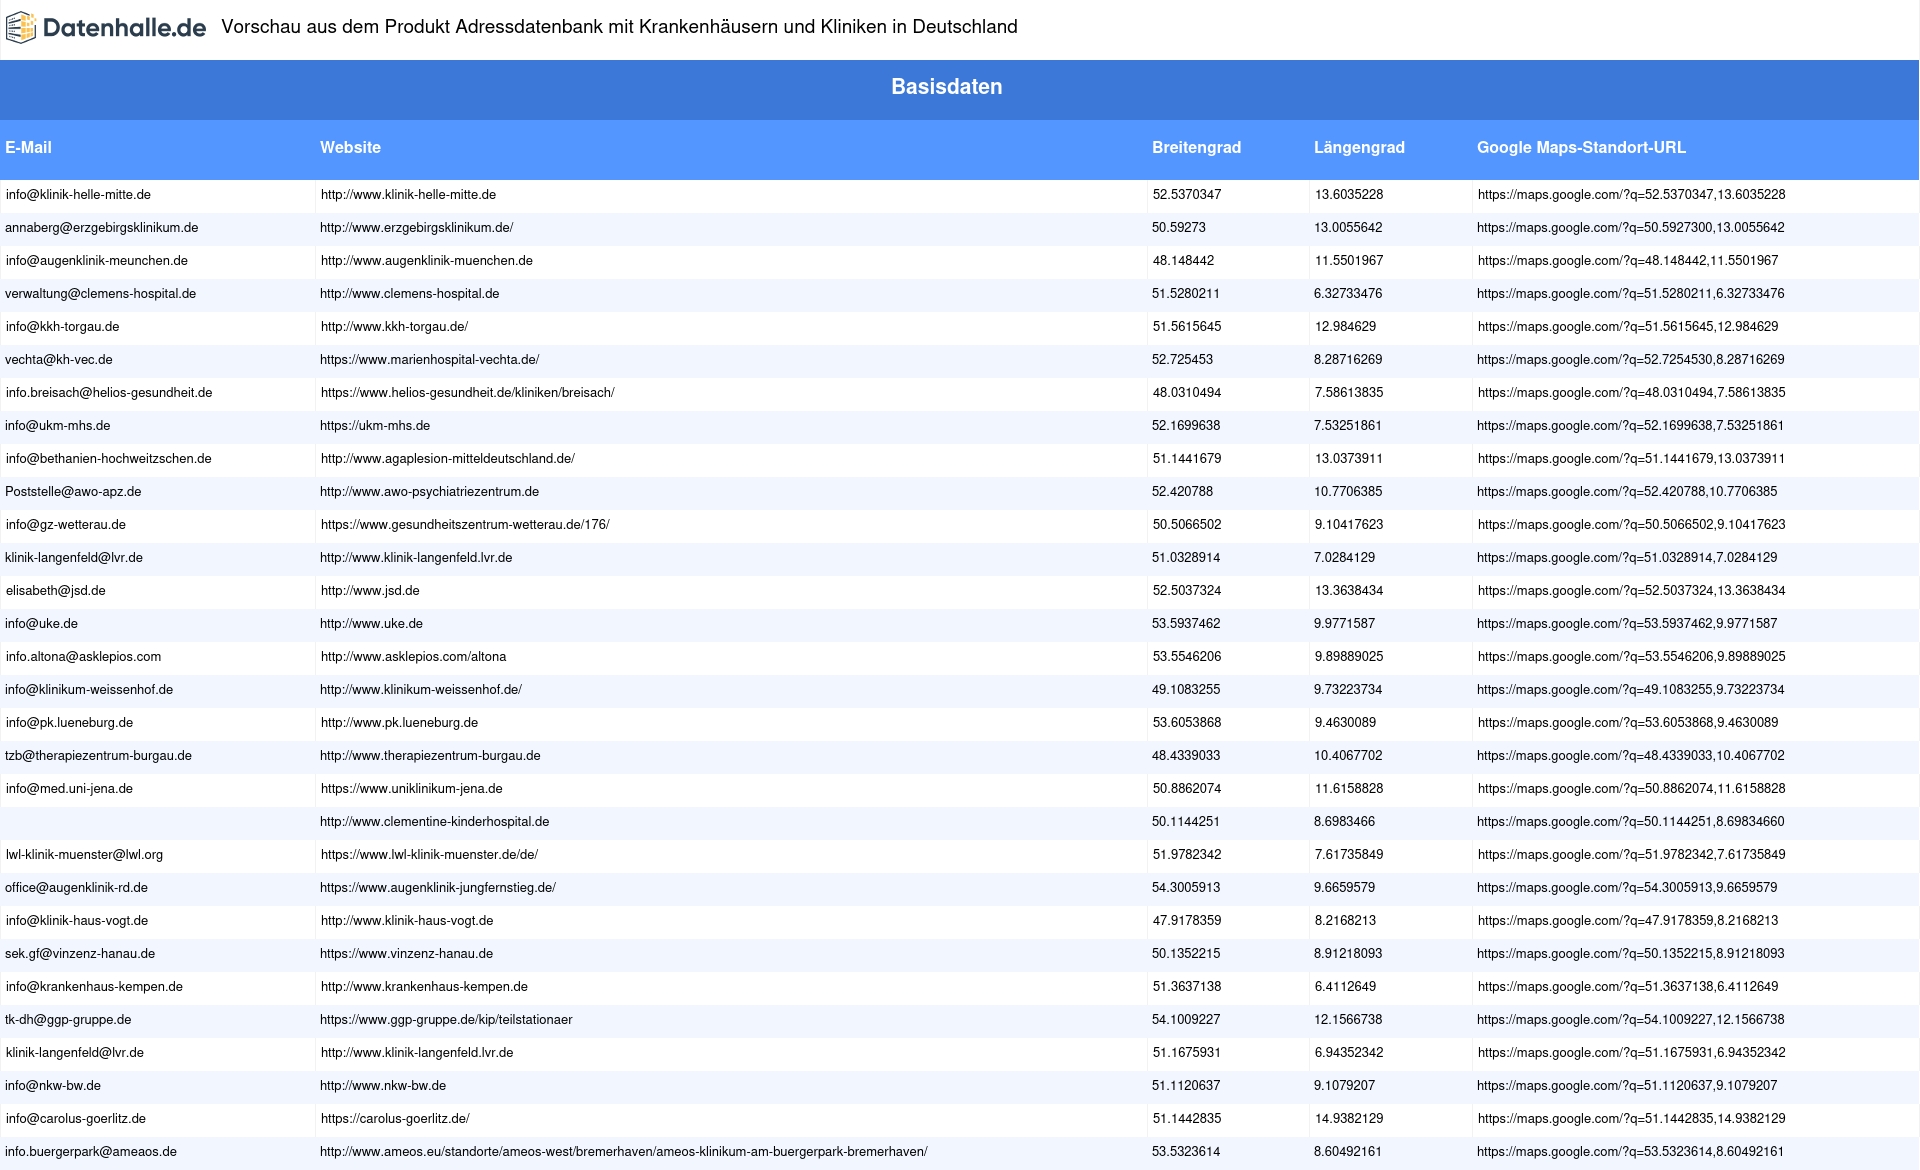
Task: Select latitude value 50.59273
Action: [x=1178, y=228]
